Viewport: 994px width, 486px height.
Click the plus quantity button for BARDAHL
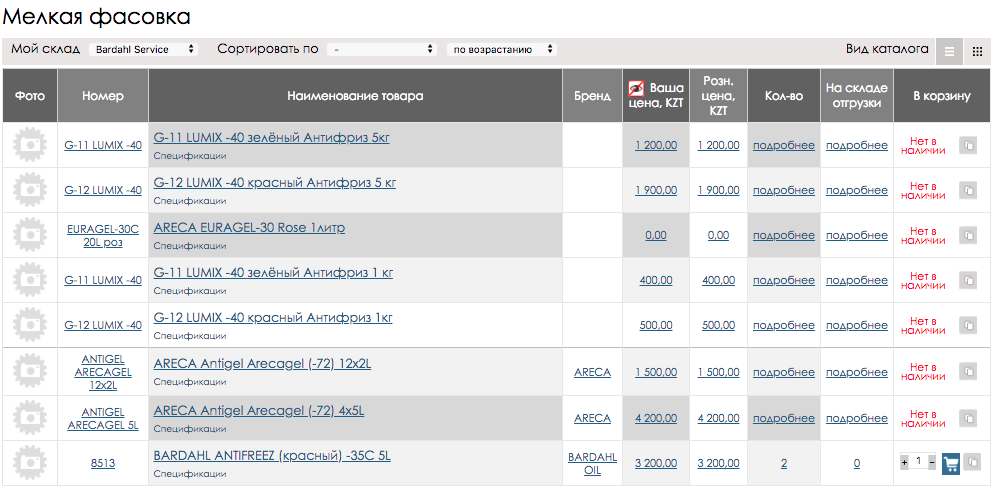click(x=905, y=463)
